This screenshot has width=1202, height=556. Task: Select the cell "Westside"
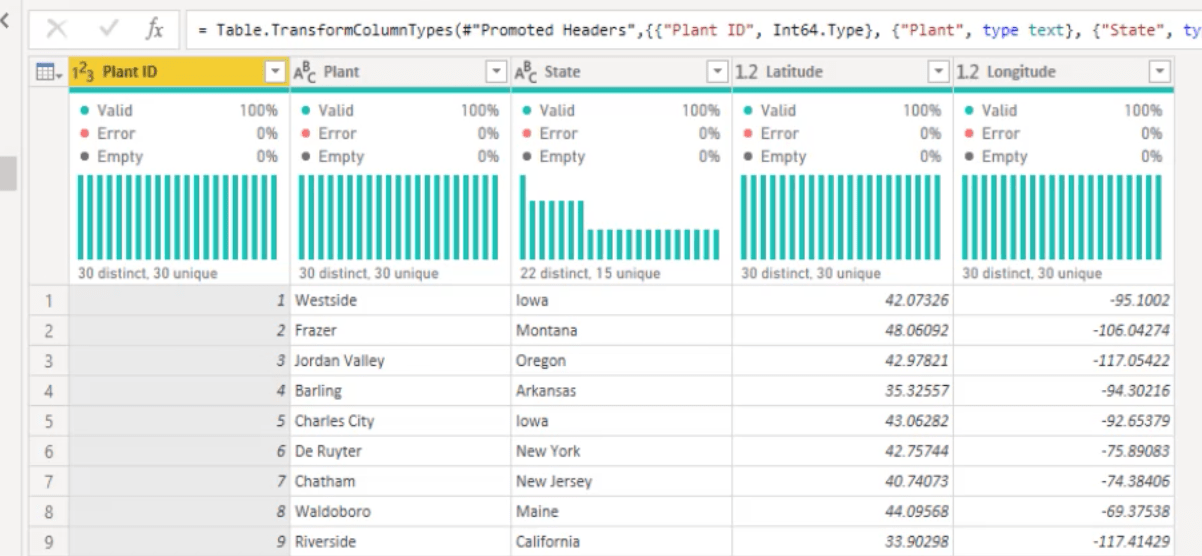coord(400,300)
